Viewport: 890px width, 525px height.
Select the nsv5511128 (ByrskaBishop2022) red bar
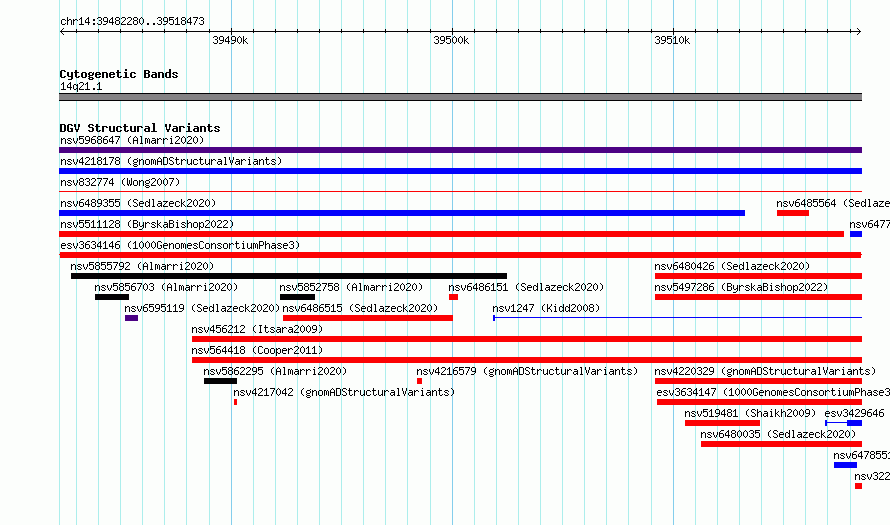(x=451, y=234)
